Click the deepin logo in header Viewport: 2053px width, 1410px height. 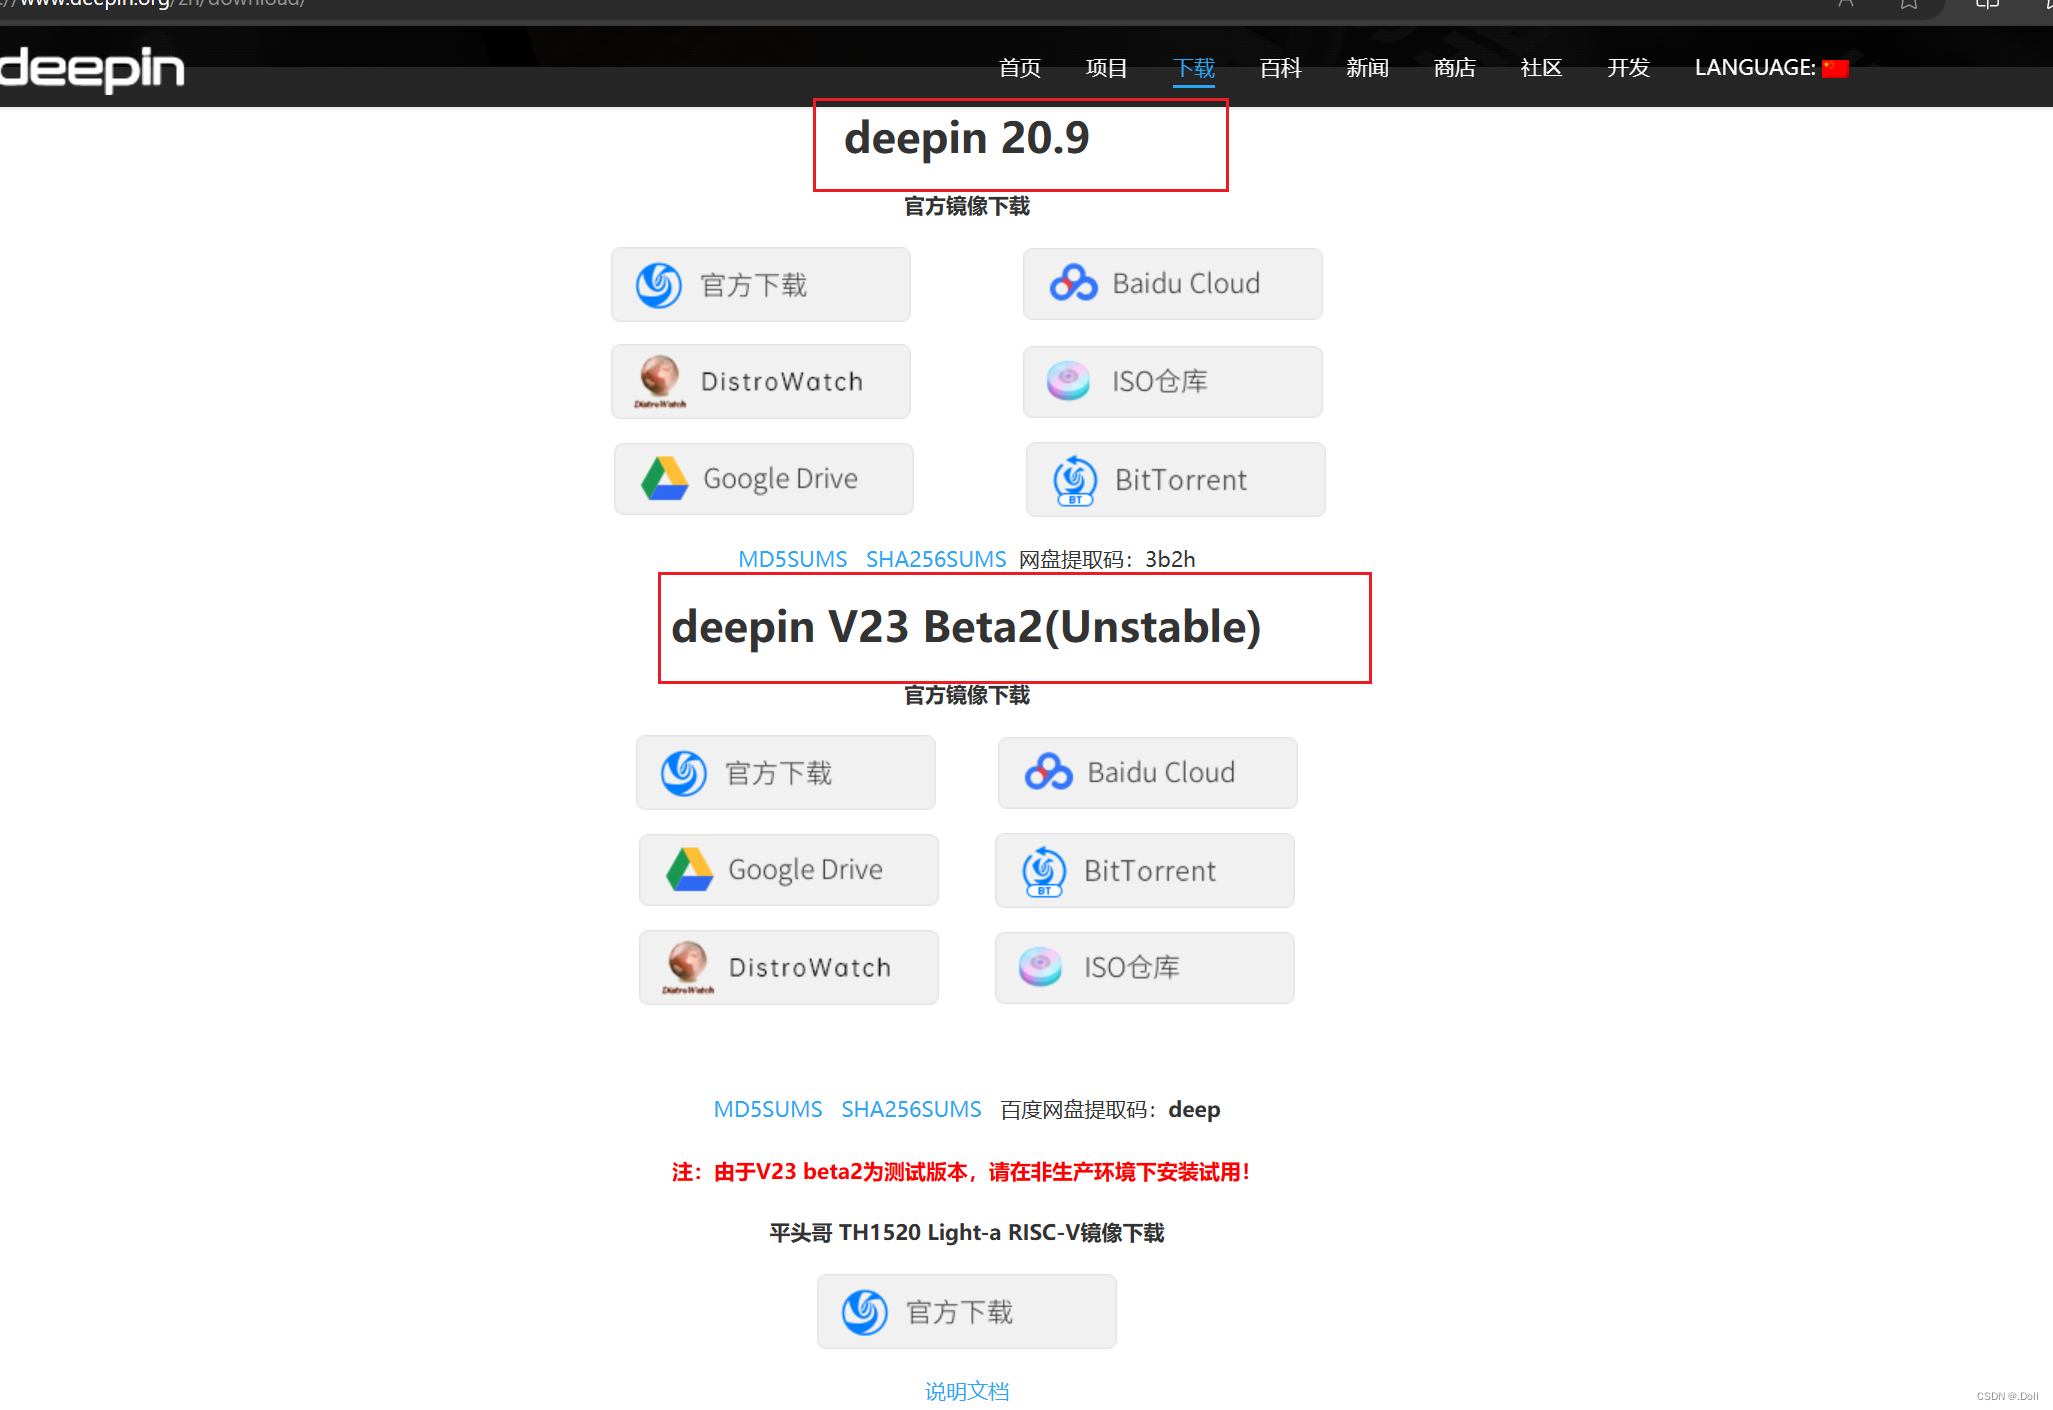[92, 69]
